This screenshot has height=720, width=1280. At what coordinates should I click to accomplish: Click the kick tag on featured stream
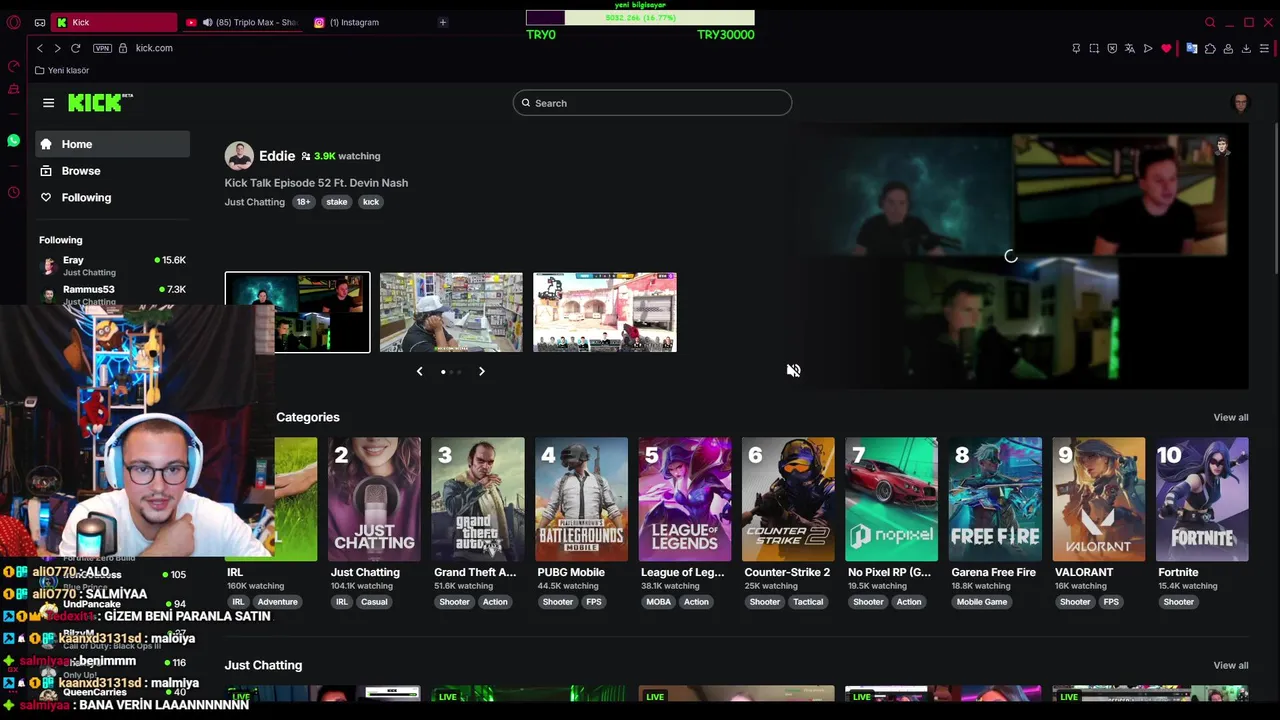tap(371, 202)
